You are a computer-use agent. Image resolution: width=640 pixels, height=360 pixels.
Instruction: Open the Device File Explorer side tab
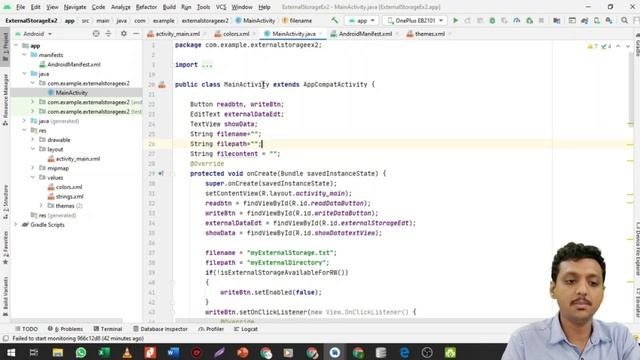point(637,249)
